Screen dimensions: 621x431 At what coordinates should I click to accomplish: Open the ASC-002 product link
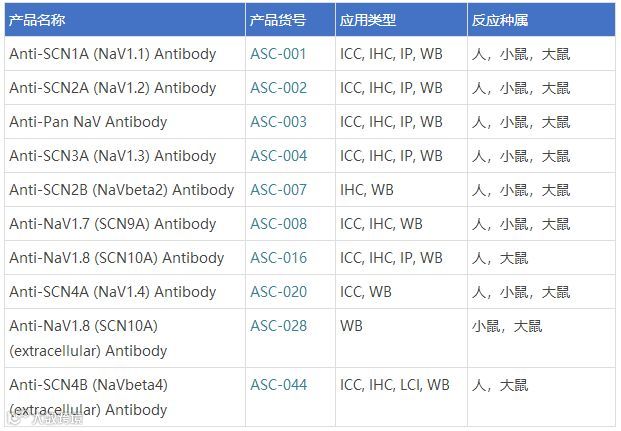coord(278,88)
